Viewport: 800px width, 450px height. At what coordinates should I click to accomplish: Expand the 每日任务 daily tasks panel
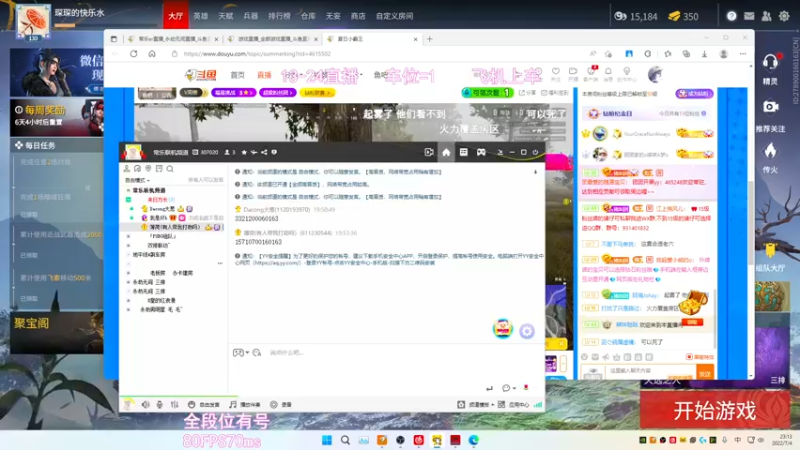(x=57, y=145)
